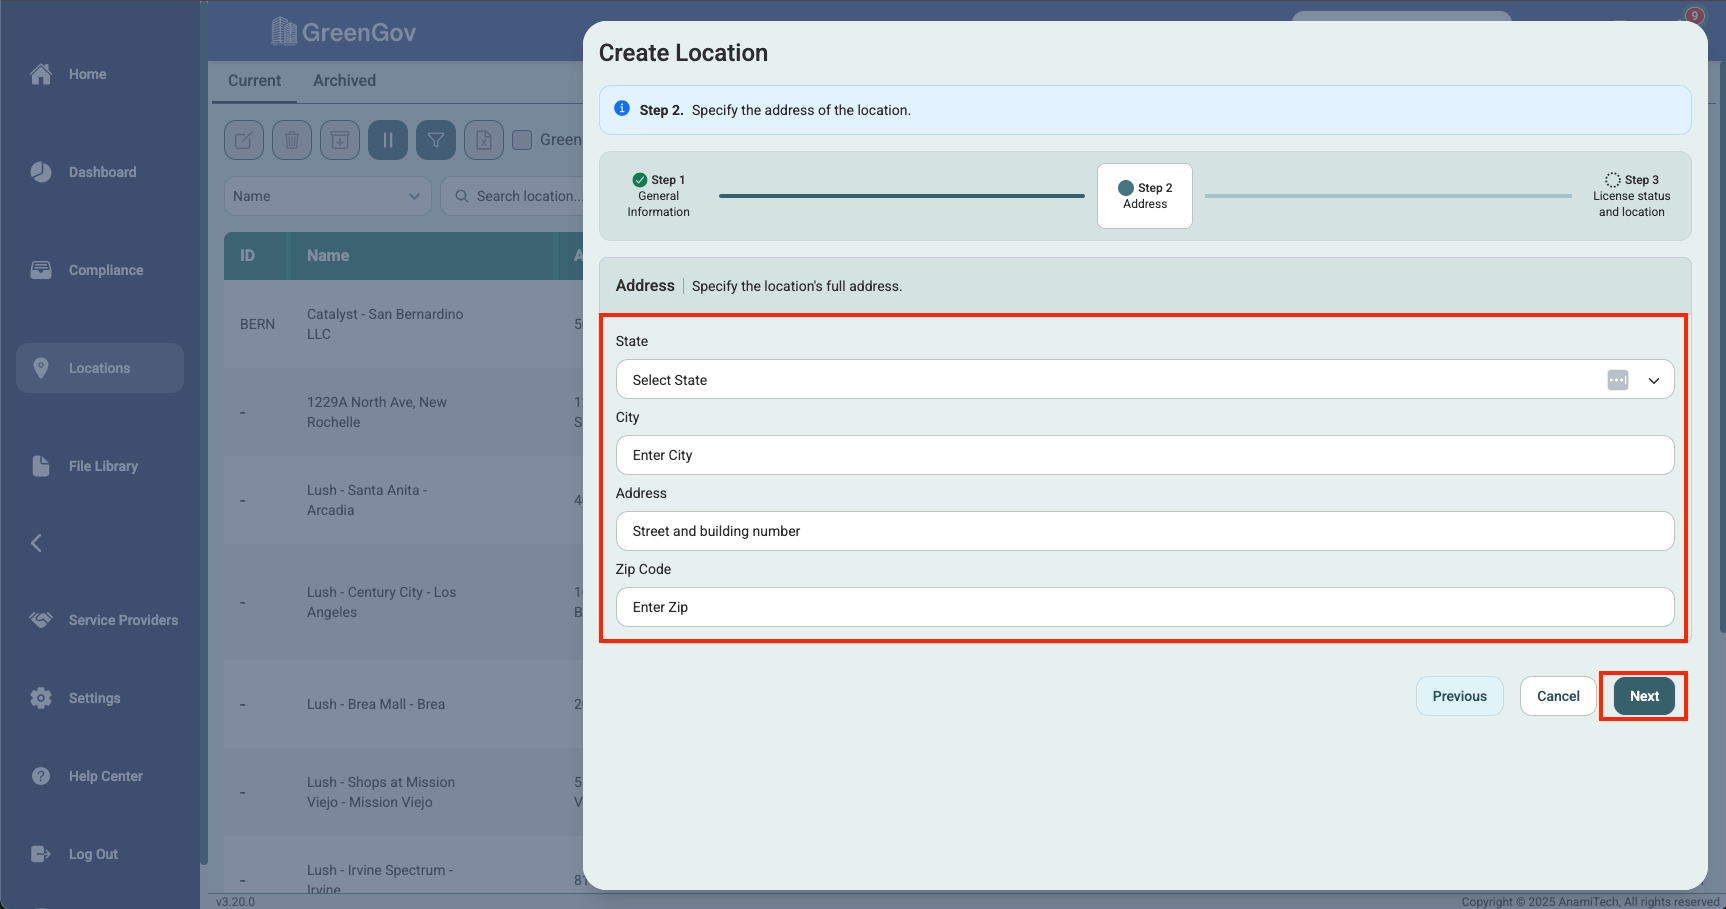Open the Name search-field dropdown
This screenshot has height=909, width=1726.
(326, 196)
